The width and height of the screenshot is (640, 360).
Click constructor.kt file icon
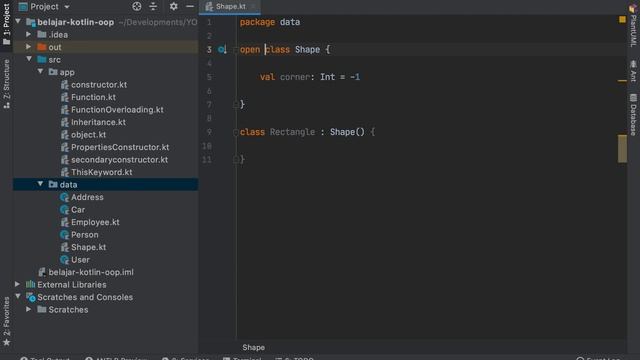coord(64,84)
